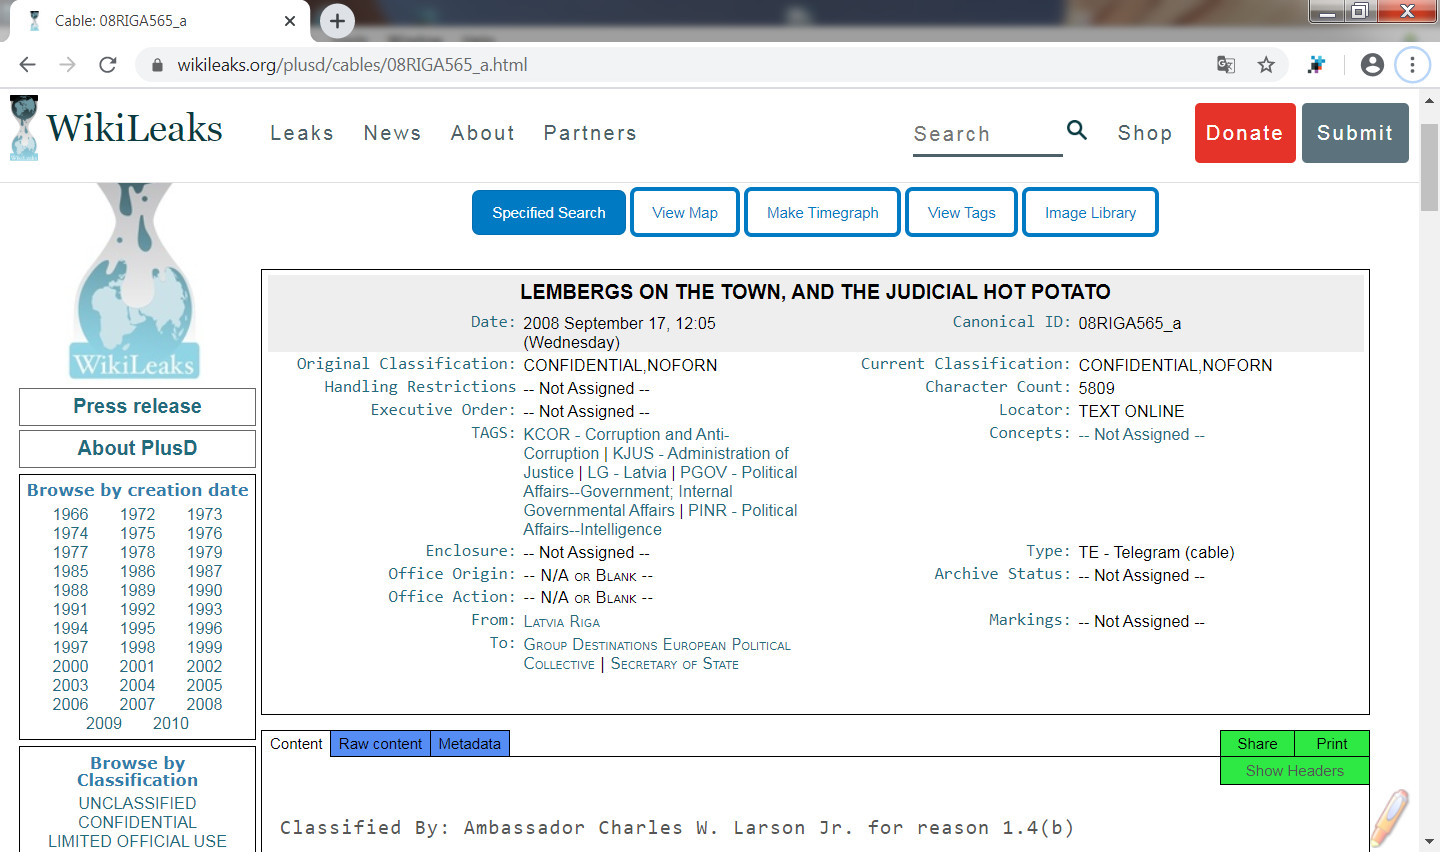This screenshot has height=852, width=1440.
Task: Open the Partners menu item
Action: pos(590,133)
